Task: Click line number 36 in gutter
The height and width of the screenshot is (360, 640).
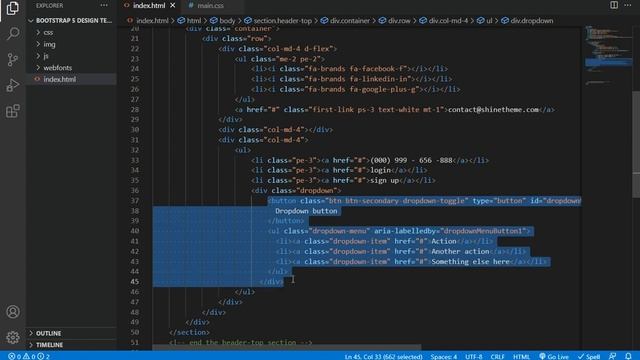Action: coord(135,190)
